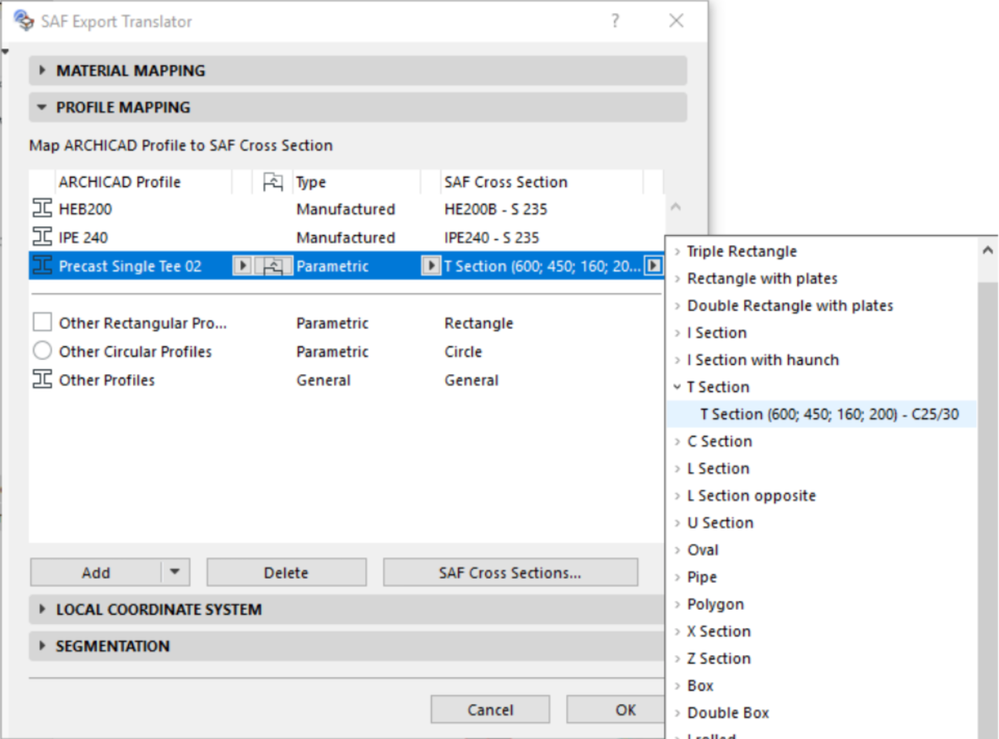Expand Triple Rectangle in cross section list
The height and width of the screenshot is (739, 999).
[677, 251]
